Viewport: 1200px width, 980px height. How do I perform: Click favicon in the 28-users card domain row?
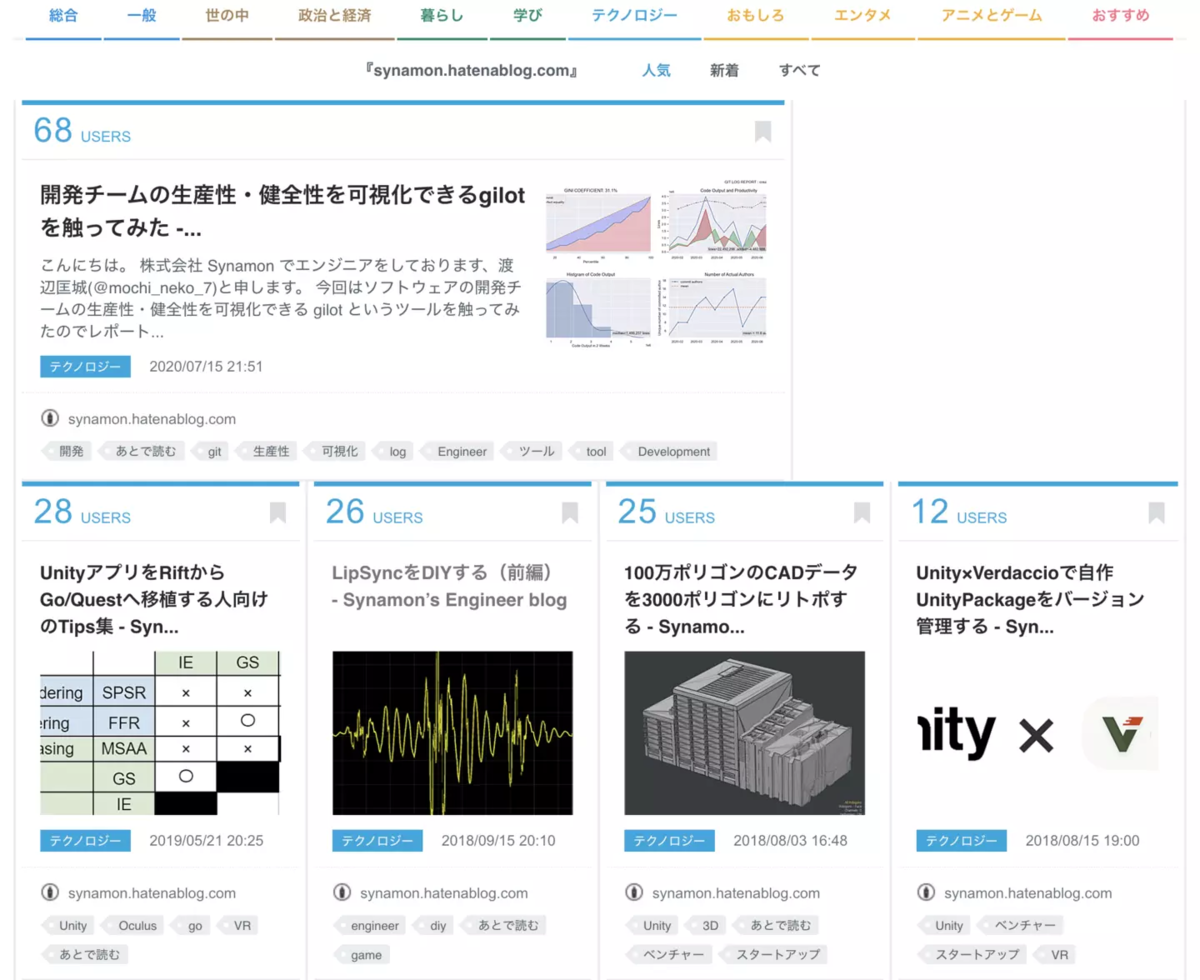(x=49, y=893)
